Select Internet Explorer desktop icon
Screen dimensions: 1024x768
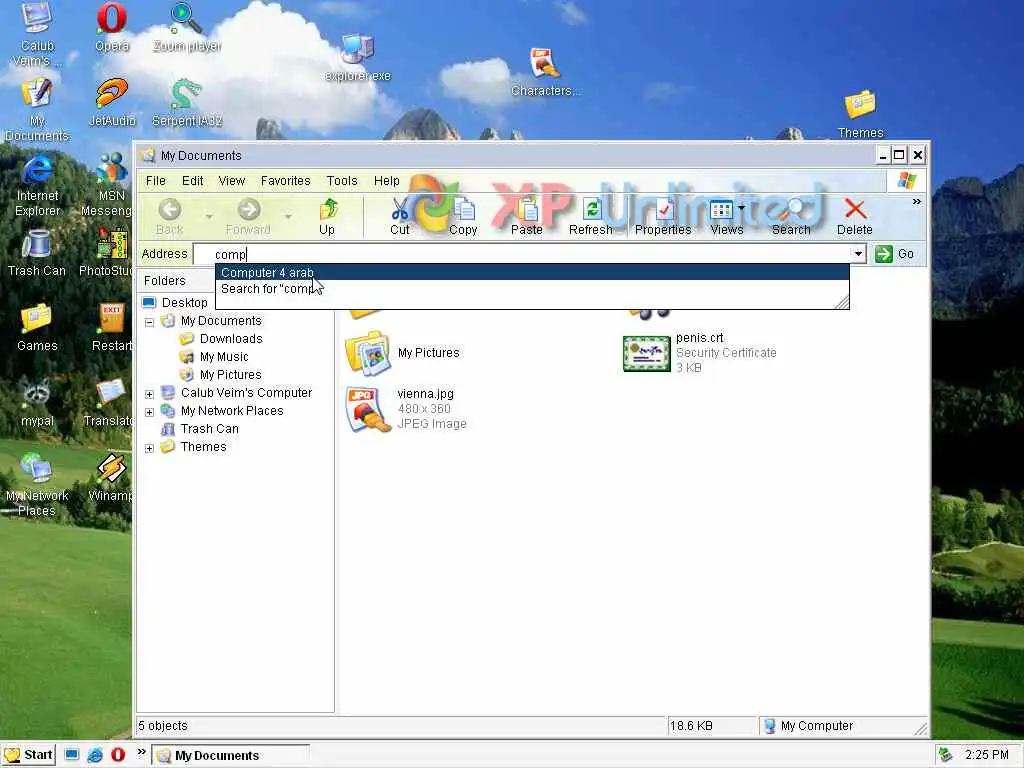pos(37,185)
